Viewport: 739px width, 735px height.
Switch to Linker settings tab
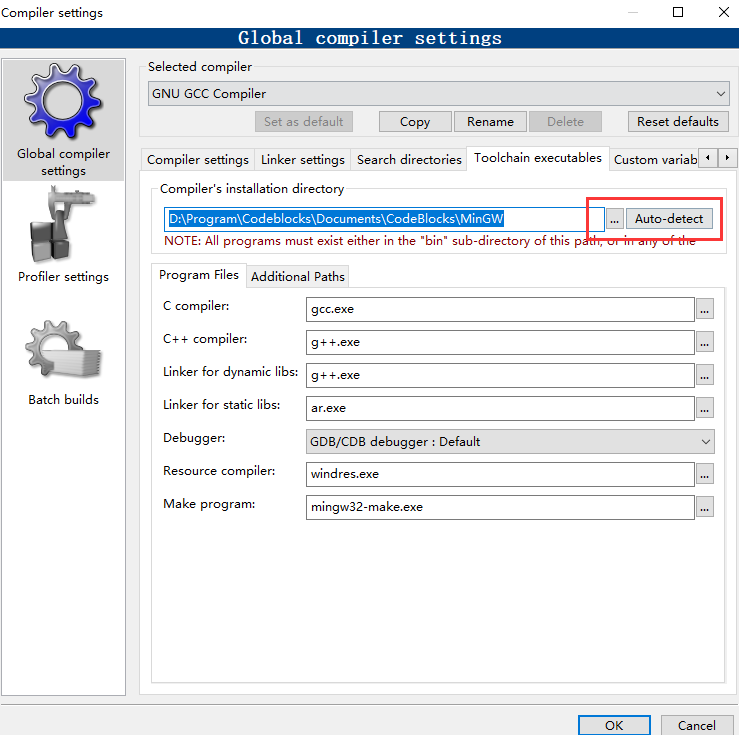(x=303, y=160)
